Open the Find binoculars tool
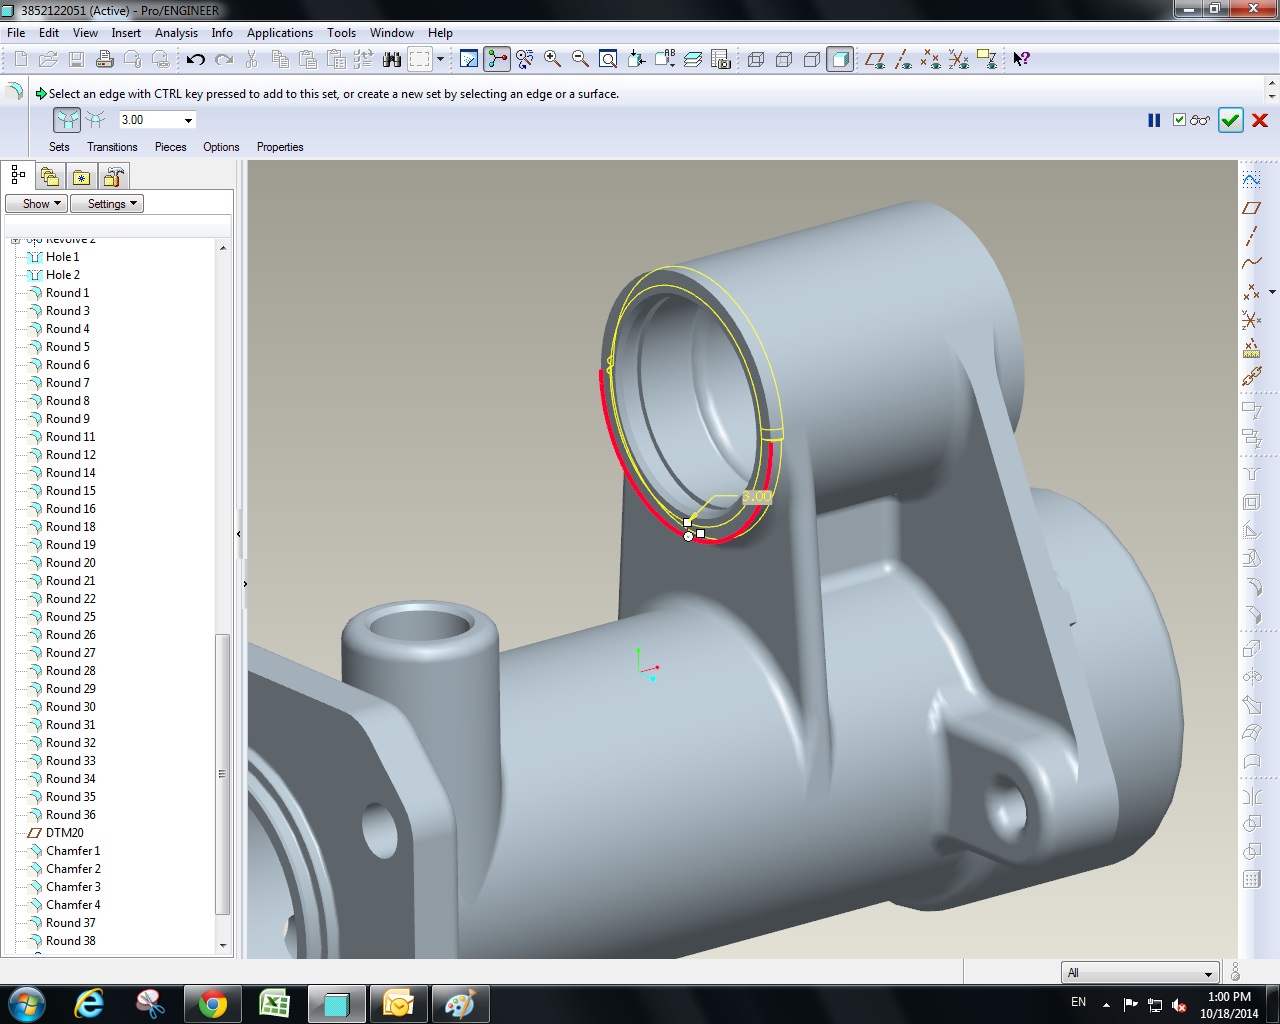Image resolution: width=1280 pixels, height=1024 pixels. click(392, 59)
